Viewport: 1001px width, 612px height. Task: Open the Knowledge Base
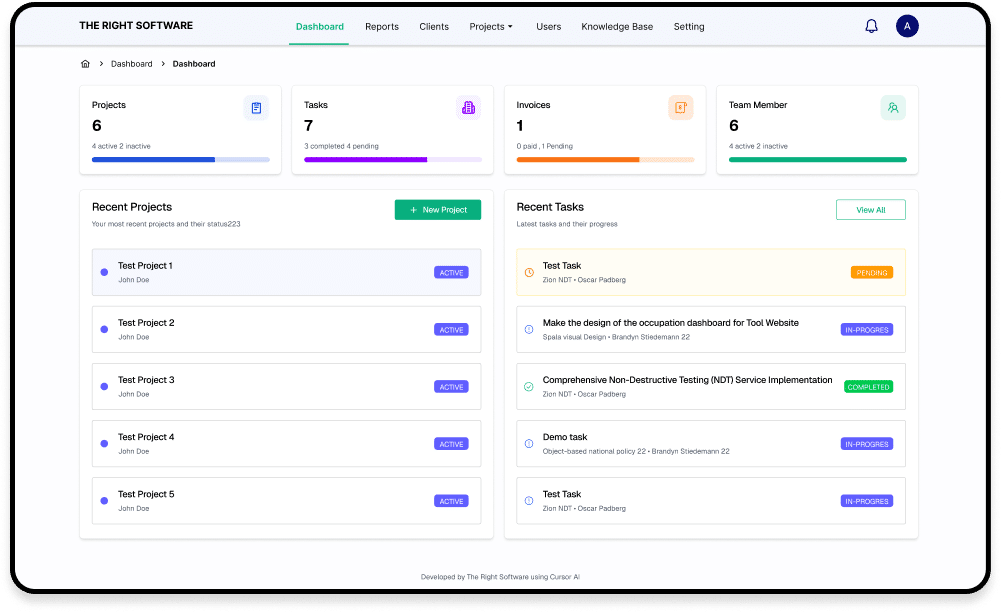[x=616, y=27]
